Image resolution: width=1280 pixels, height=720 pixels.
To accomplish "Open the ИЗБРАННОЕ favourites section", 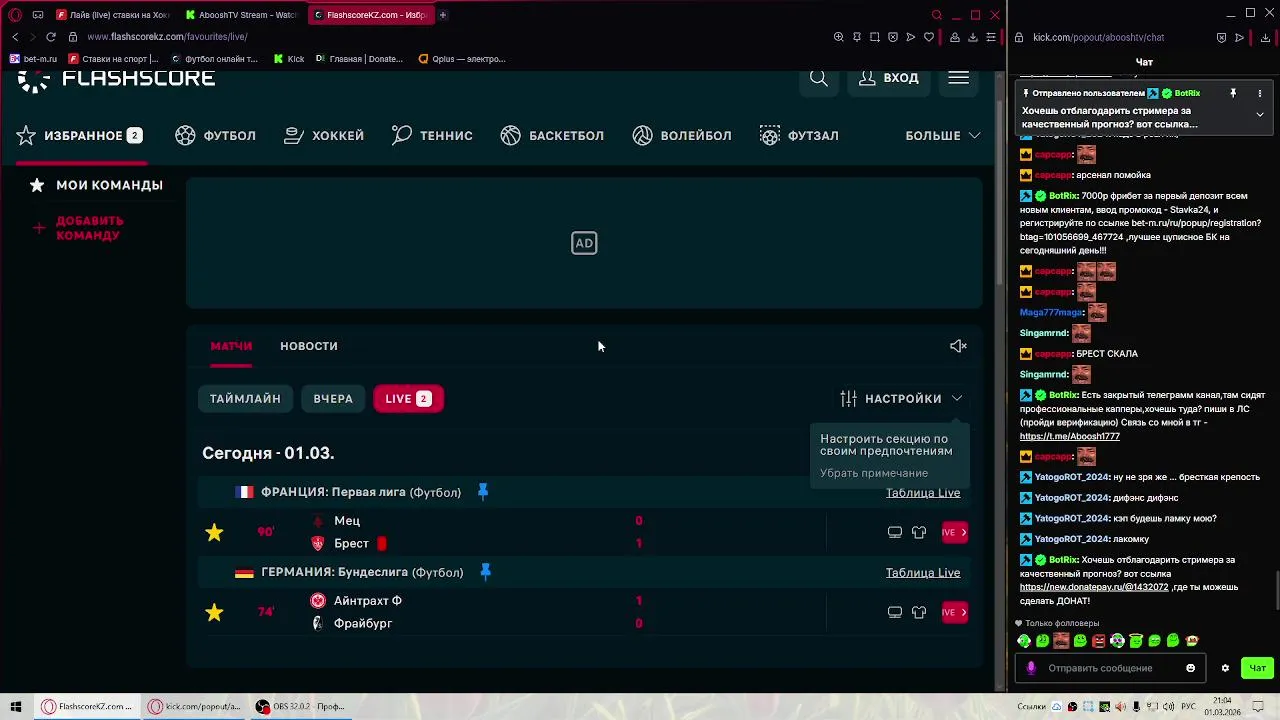I will click(x=80, y=136).
